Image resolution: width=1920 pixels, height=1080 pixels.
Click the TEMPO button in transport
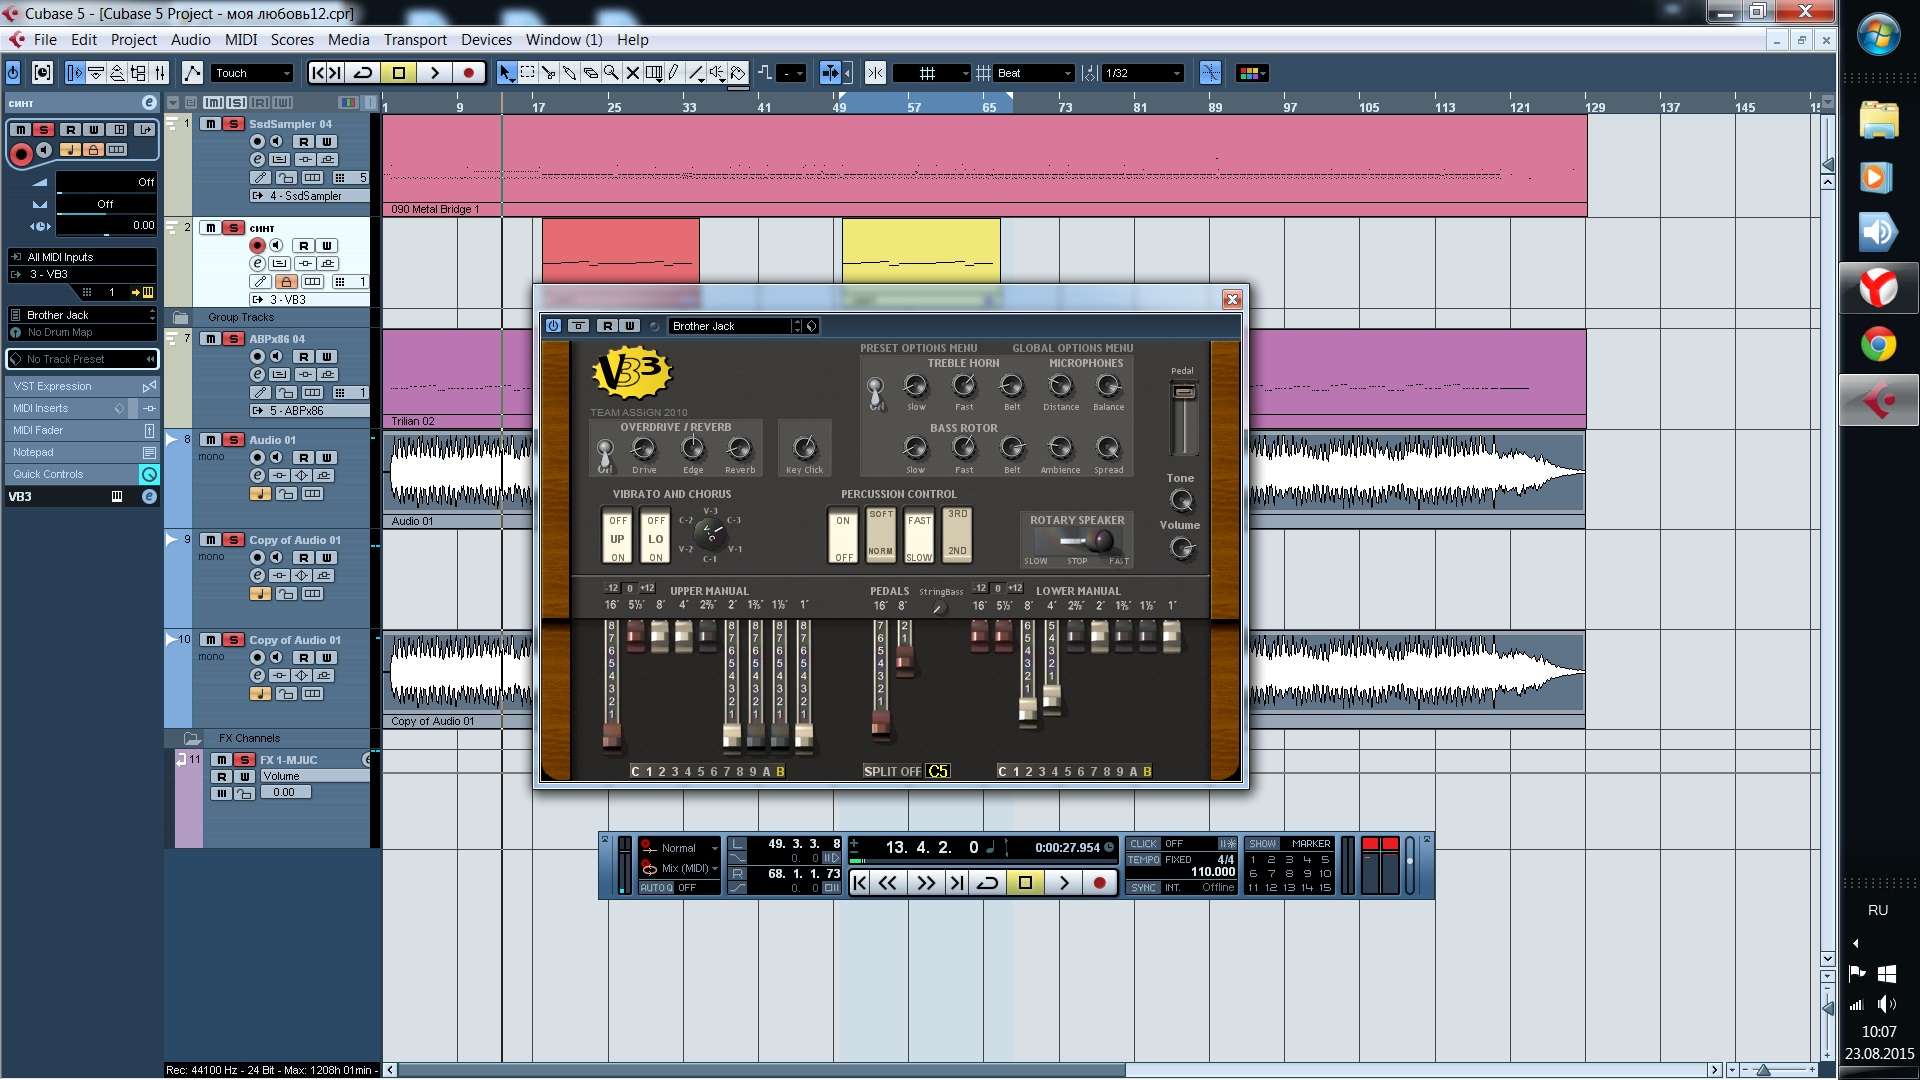tap(1144, 860)
